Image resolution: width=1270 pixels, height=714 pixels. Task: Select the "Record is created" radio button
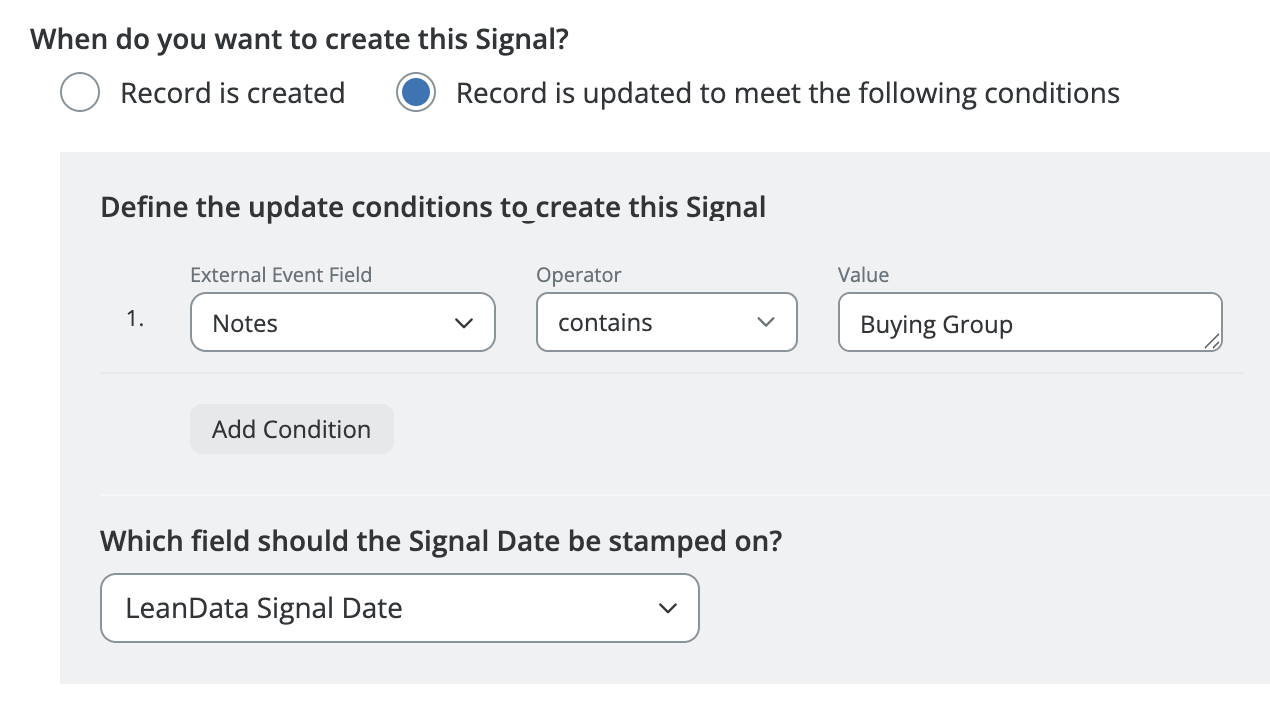(80, 93)
